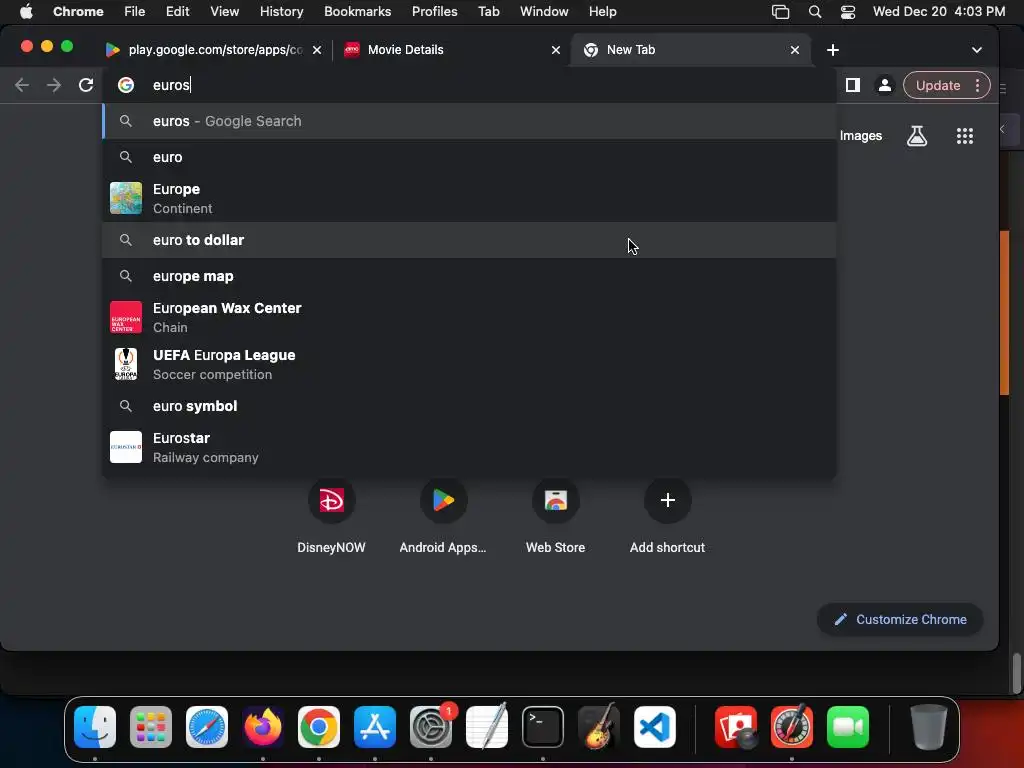Click the address bar containing euros
The height and width of the screenshot is (768, 1024).
(469, 85)
